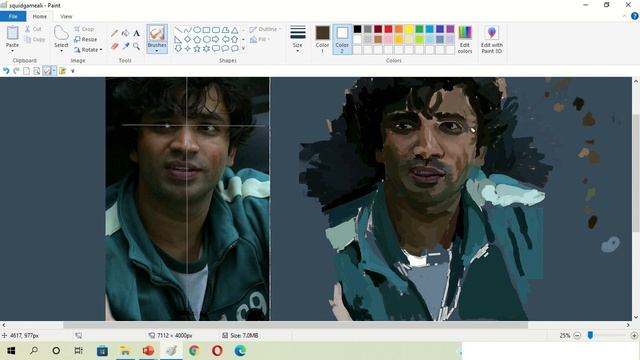Select the Text tool
This screenshot has height=360, width=640.
pyautogui.click(x=136, y=33)
